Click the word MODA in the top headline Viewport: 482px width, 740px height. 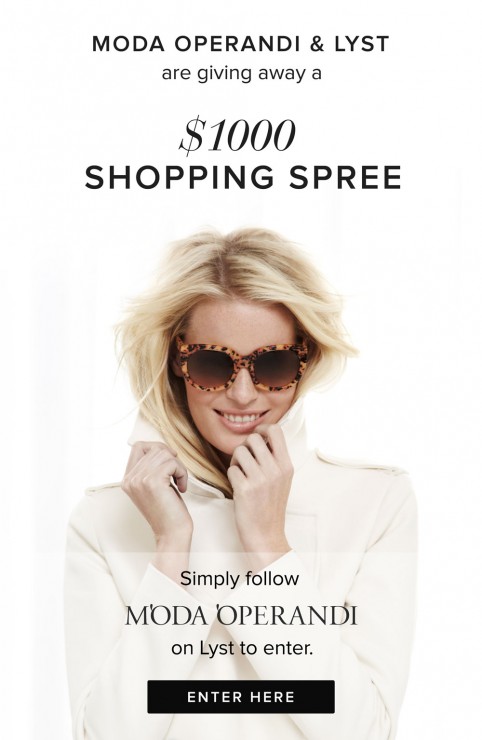coord(128,44)
